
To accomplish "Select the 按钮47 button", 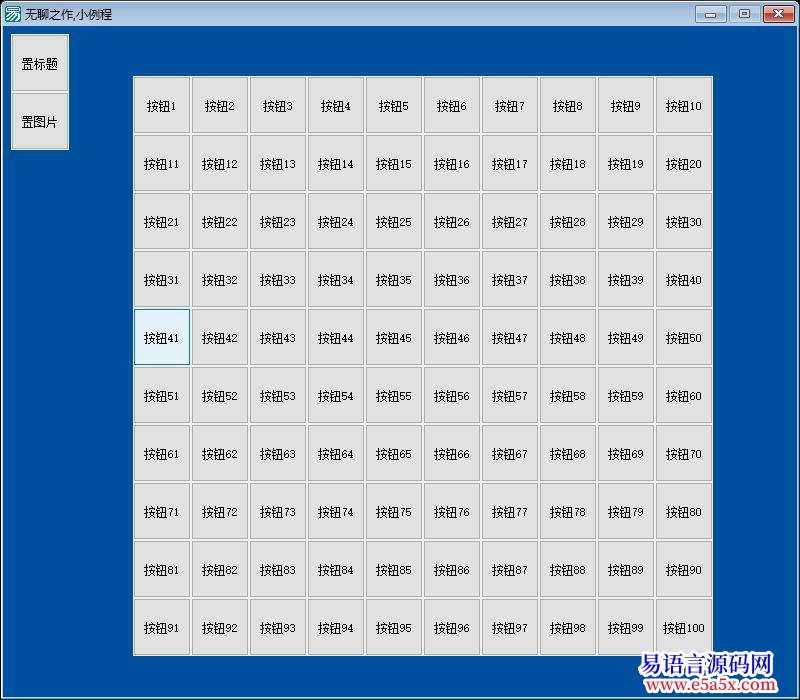I will click(509, 338).
